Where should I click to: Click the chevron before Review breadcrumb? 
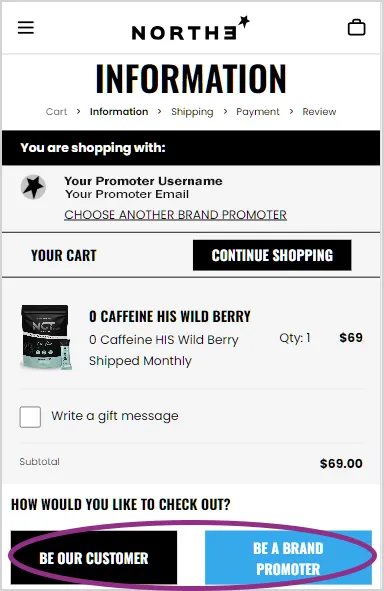(291, 112)
